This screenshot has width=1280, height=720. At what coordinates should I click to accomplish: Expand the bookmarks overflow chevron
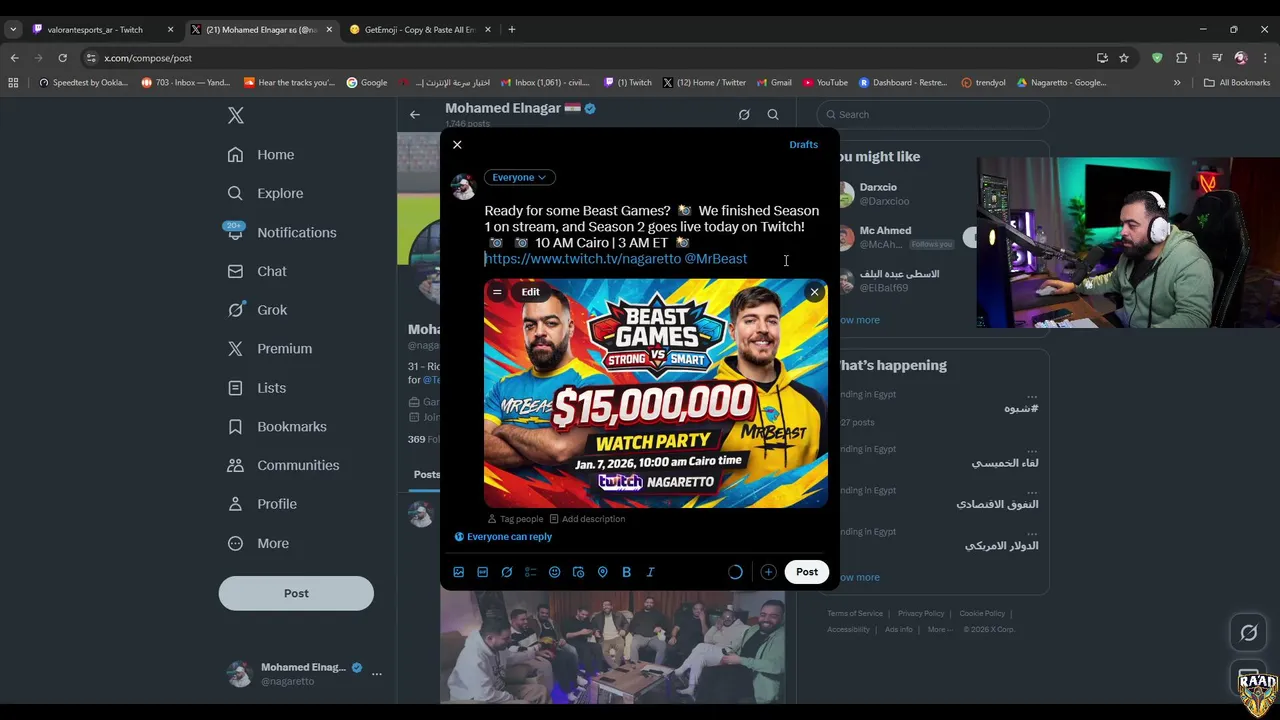(1177, 83)
